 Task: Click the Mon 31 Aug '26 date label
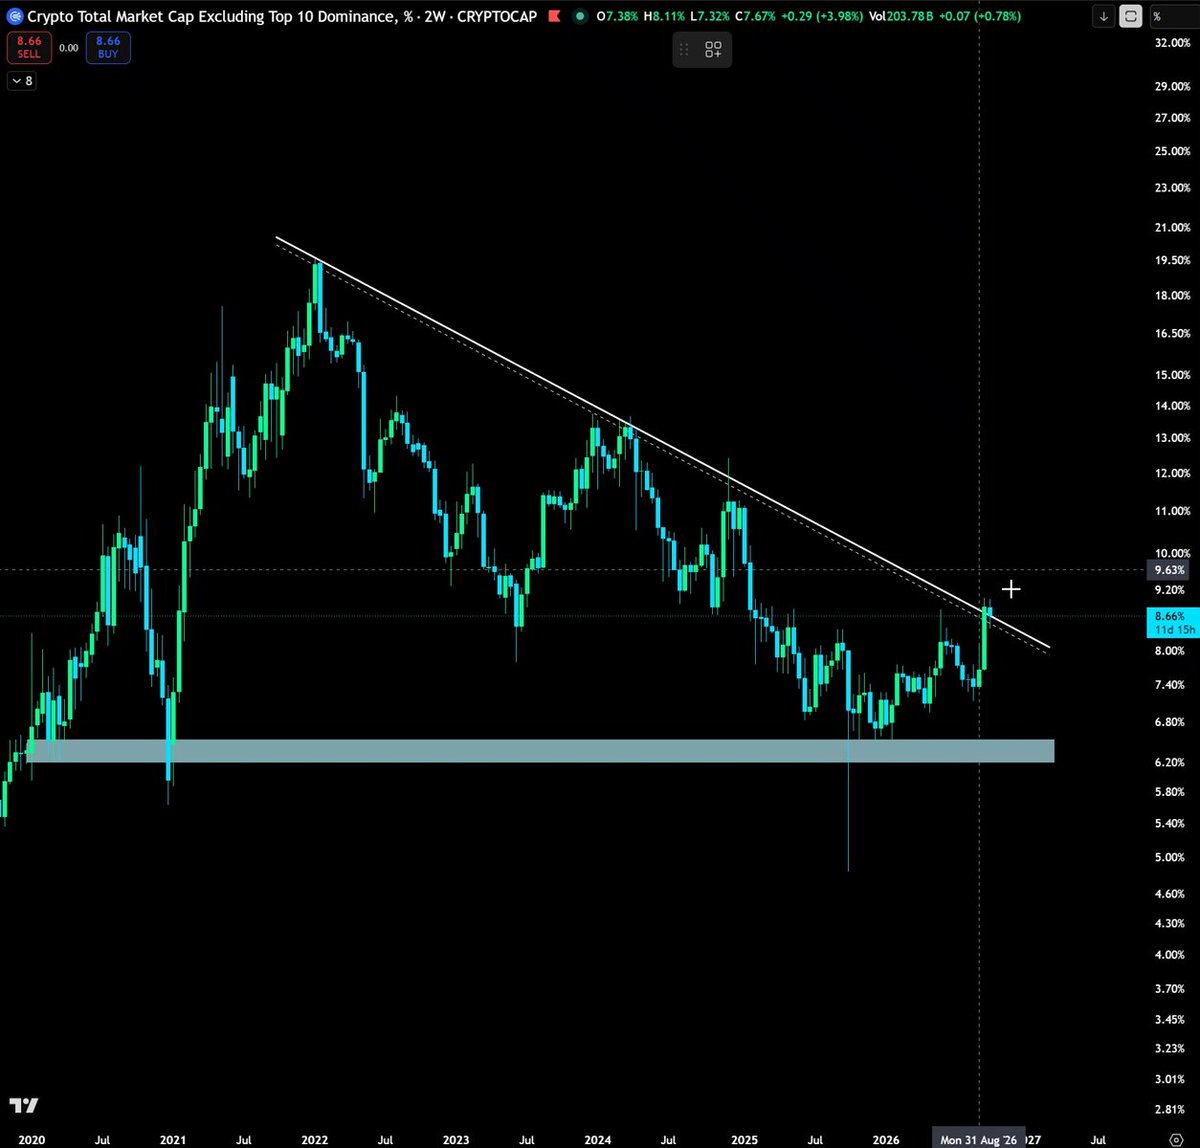click(979, 1139)
